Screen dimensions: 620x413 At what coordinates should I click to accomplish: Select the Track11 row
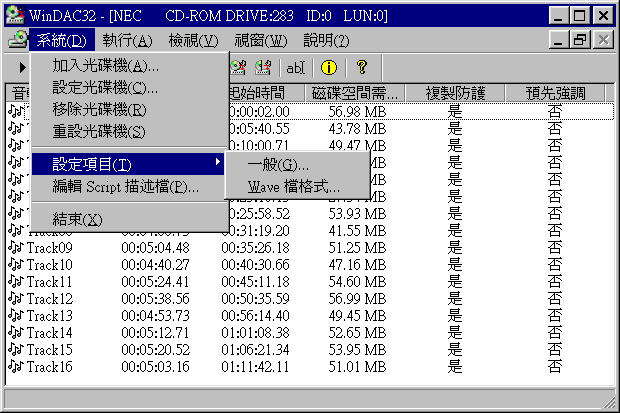pyautogui.click(x=310, y=282)
